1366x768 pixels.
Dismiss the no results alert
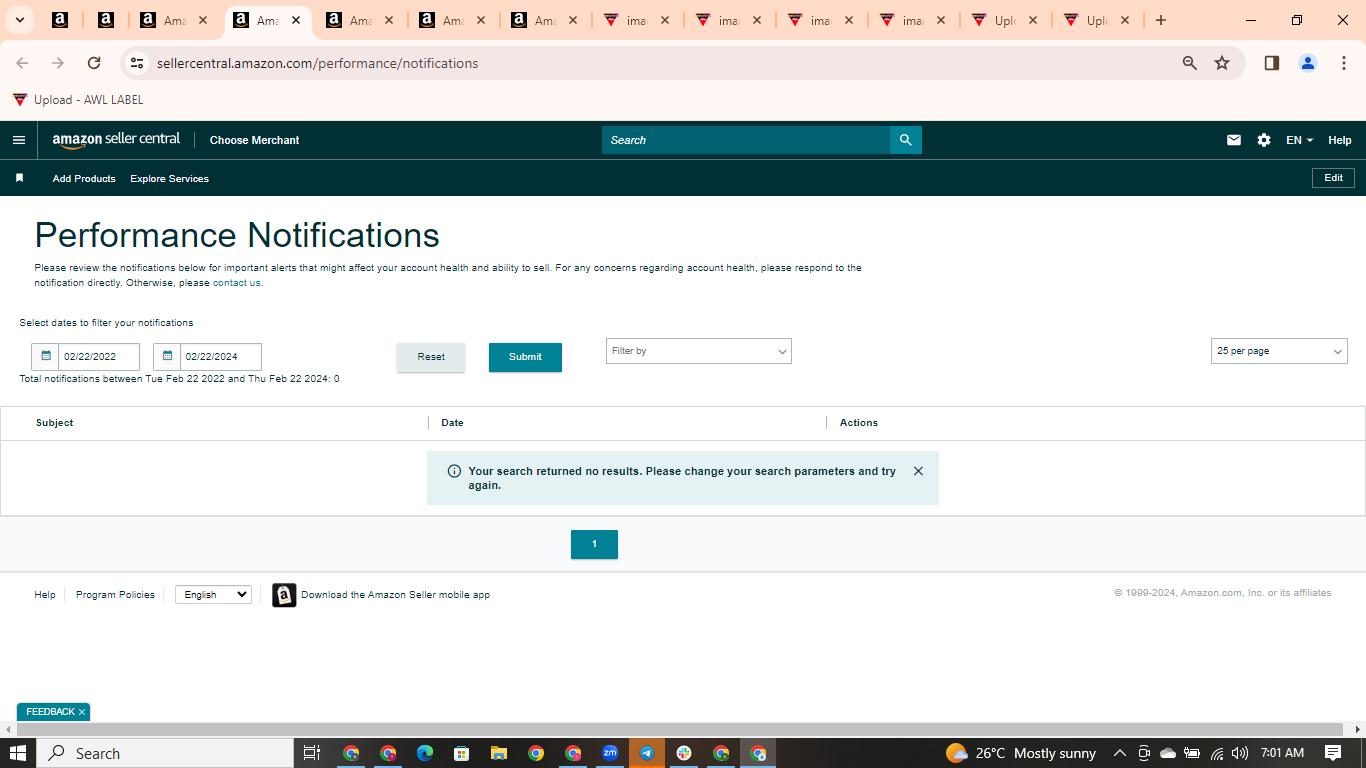(x=918, y=471)
